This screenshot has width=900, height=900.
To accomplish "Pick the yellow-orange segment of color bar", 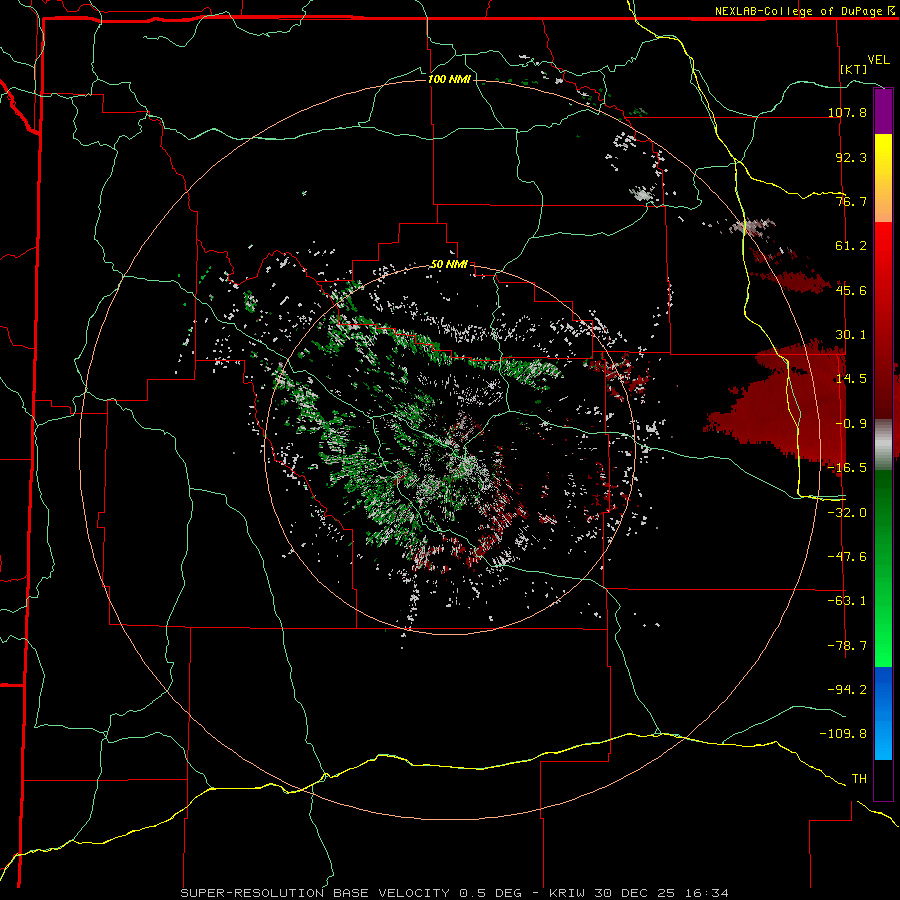I will tap(883, 178).
